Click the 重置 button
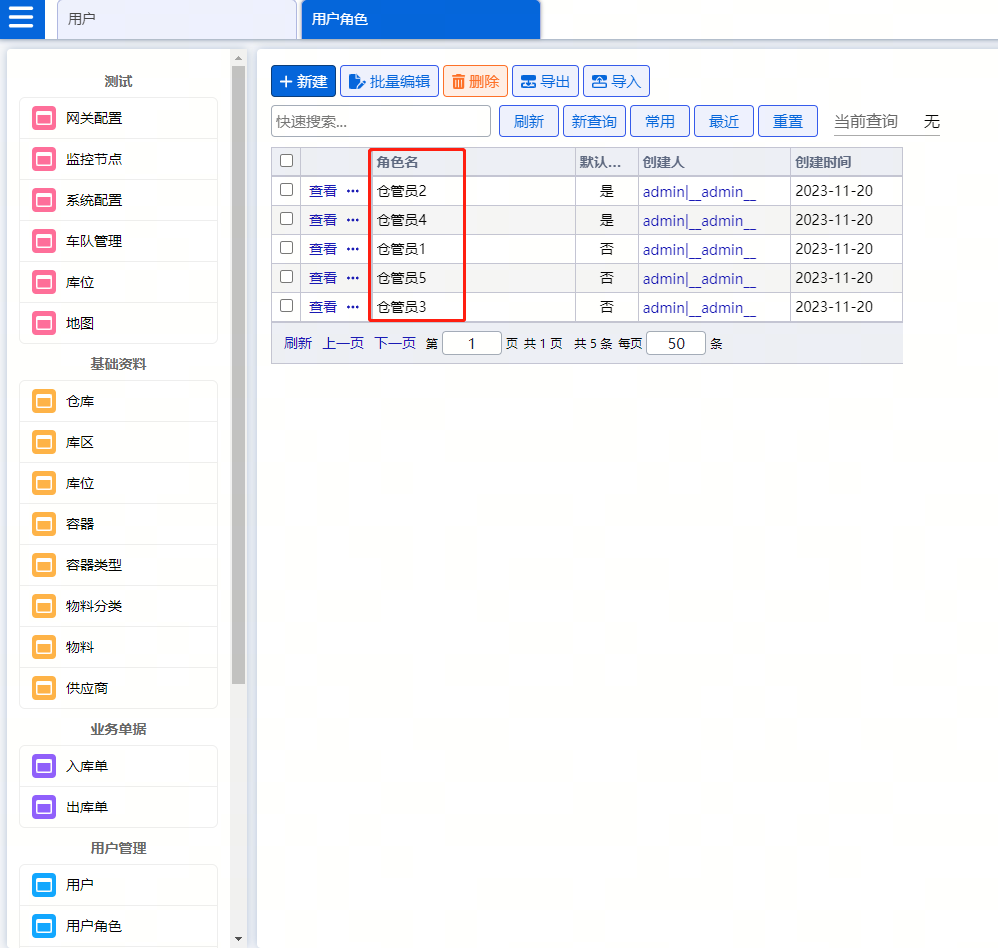The height and width of the screenshot is (948, 998). pos(788,121)
